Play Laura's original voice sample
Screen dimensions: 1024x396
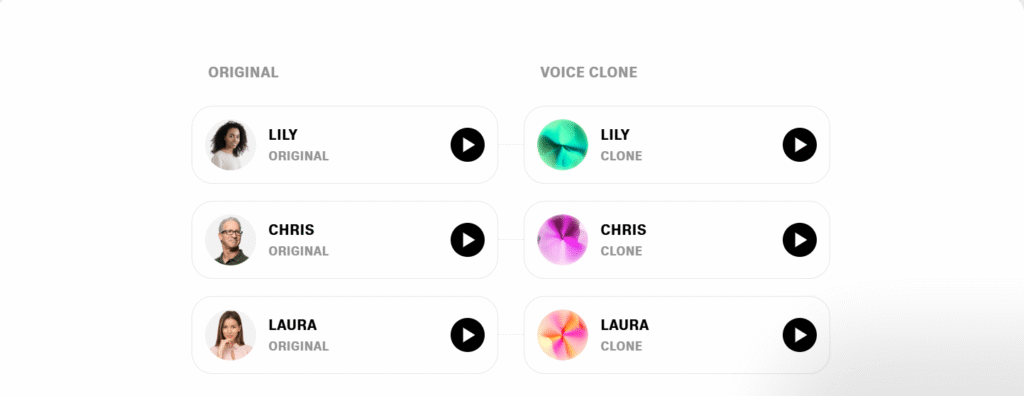tap(468, 335)
